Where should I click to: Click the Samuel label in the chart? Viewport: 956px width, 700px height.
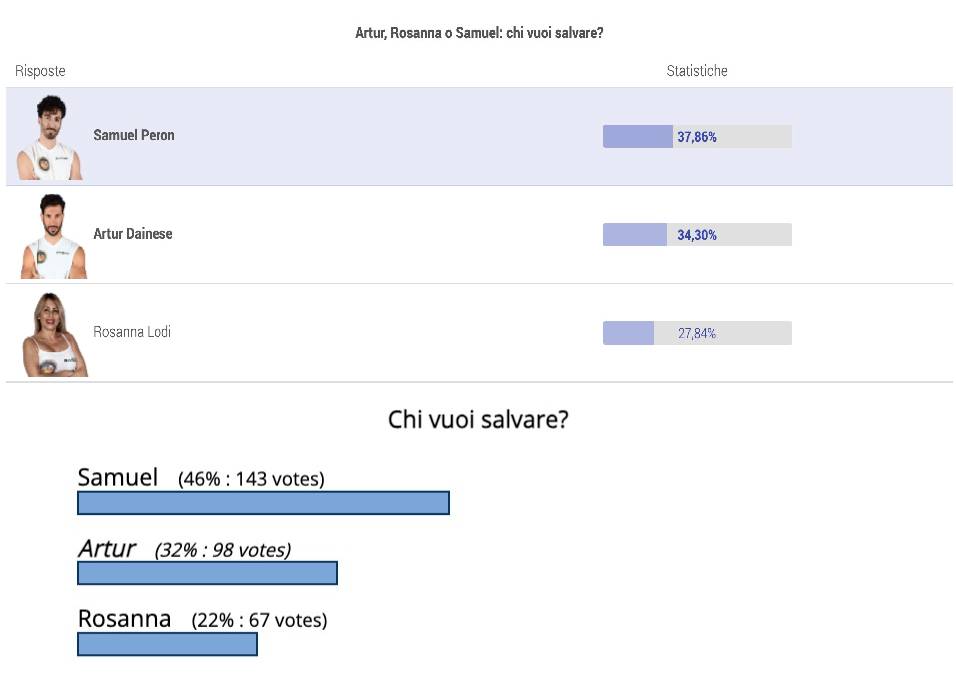118,477
